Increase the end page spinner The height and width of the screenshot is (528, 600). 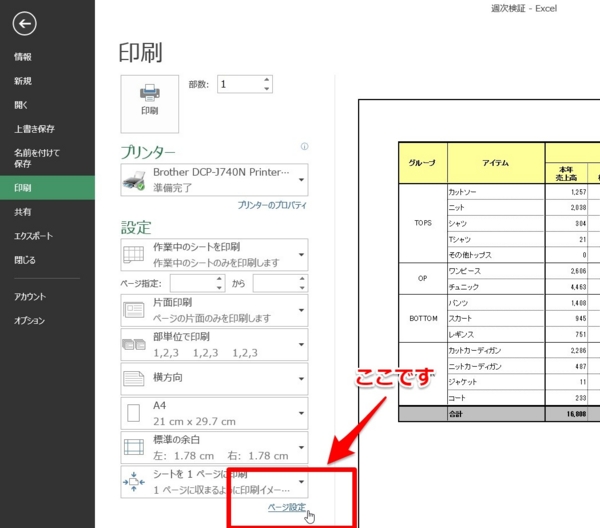pyautogui.click(x=302, y=279)
